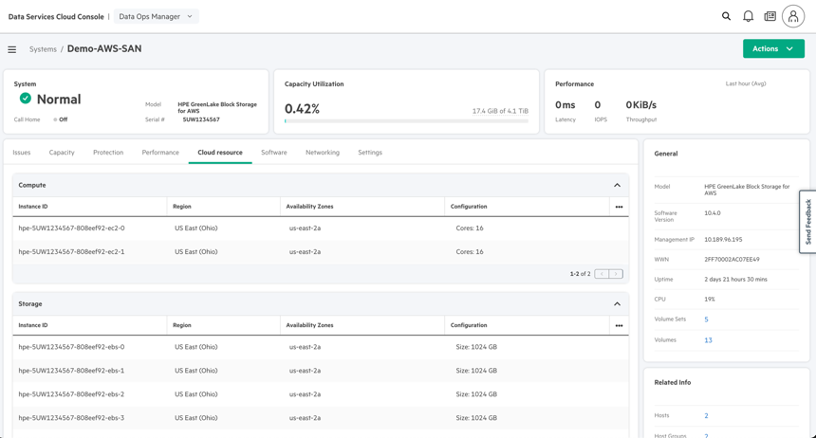Open the Actions dropdown button
This screenshot has width=816, height=438.
tap(773, 48)
